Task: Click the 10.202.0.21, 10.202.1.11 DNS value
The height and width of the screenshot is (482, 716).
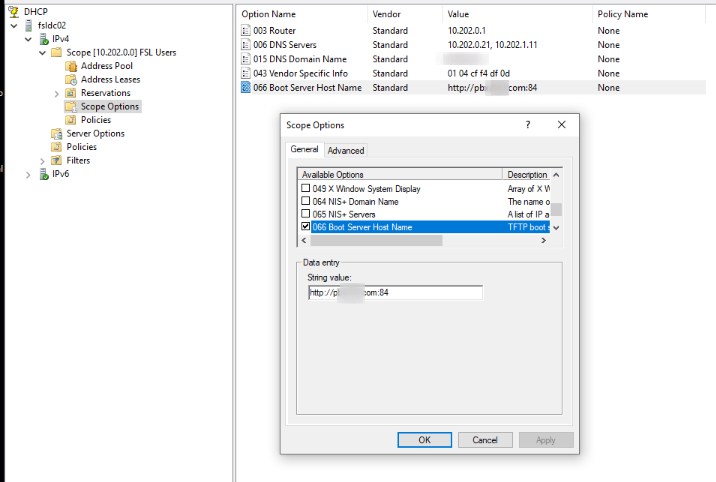Action: coord(492,45)
